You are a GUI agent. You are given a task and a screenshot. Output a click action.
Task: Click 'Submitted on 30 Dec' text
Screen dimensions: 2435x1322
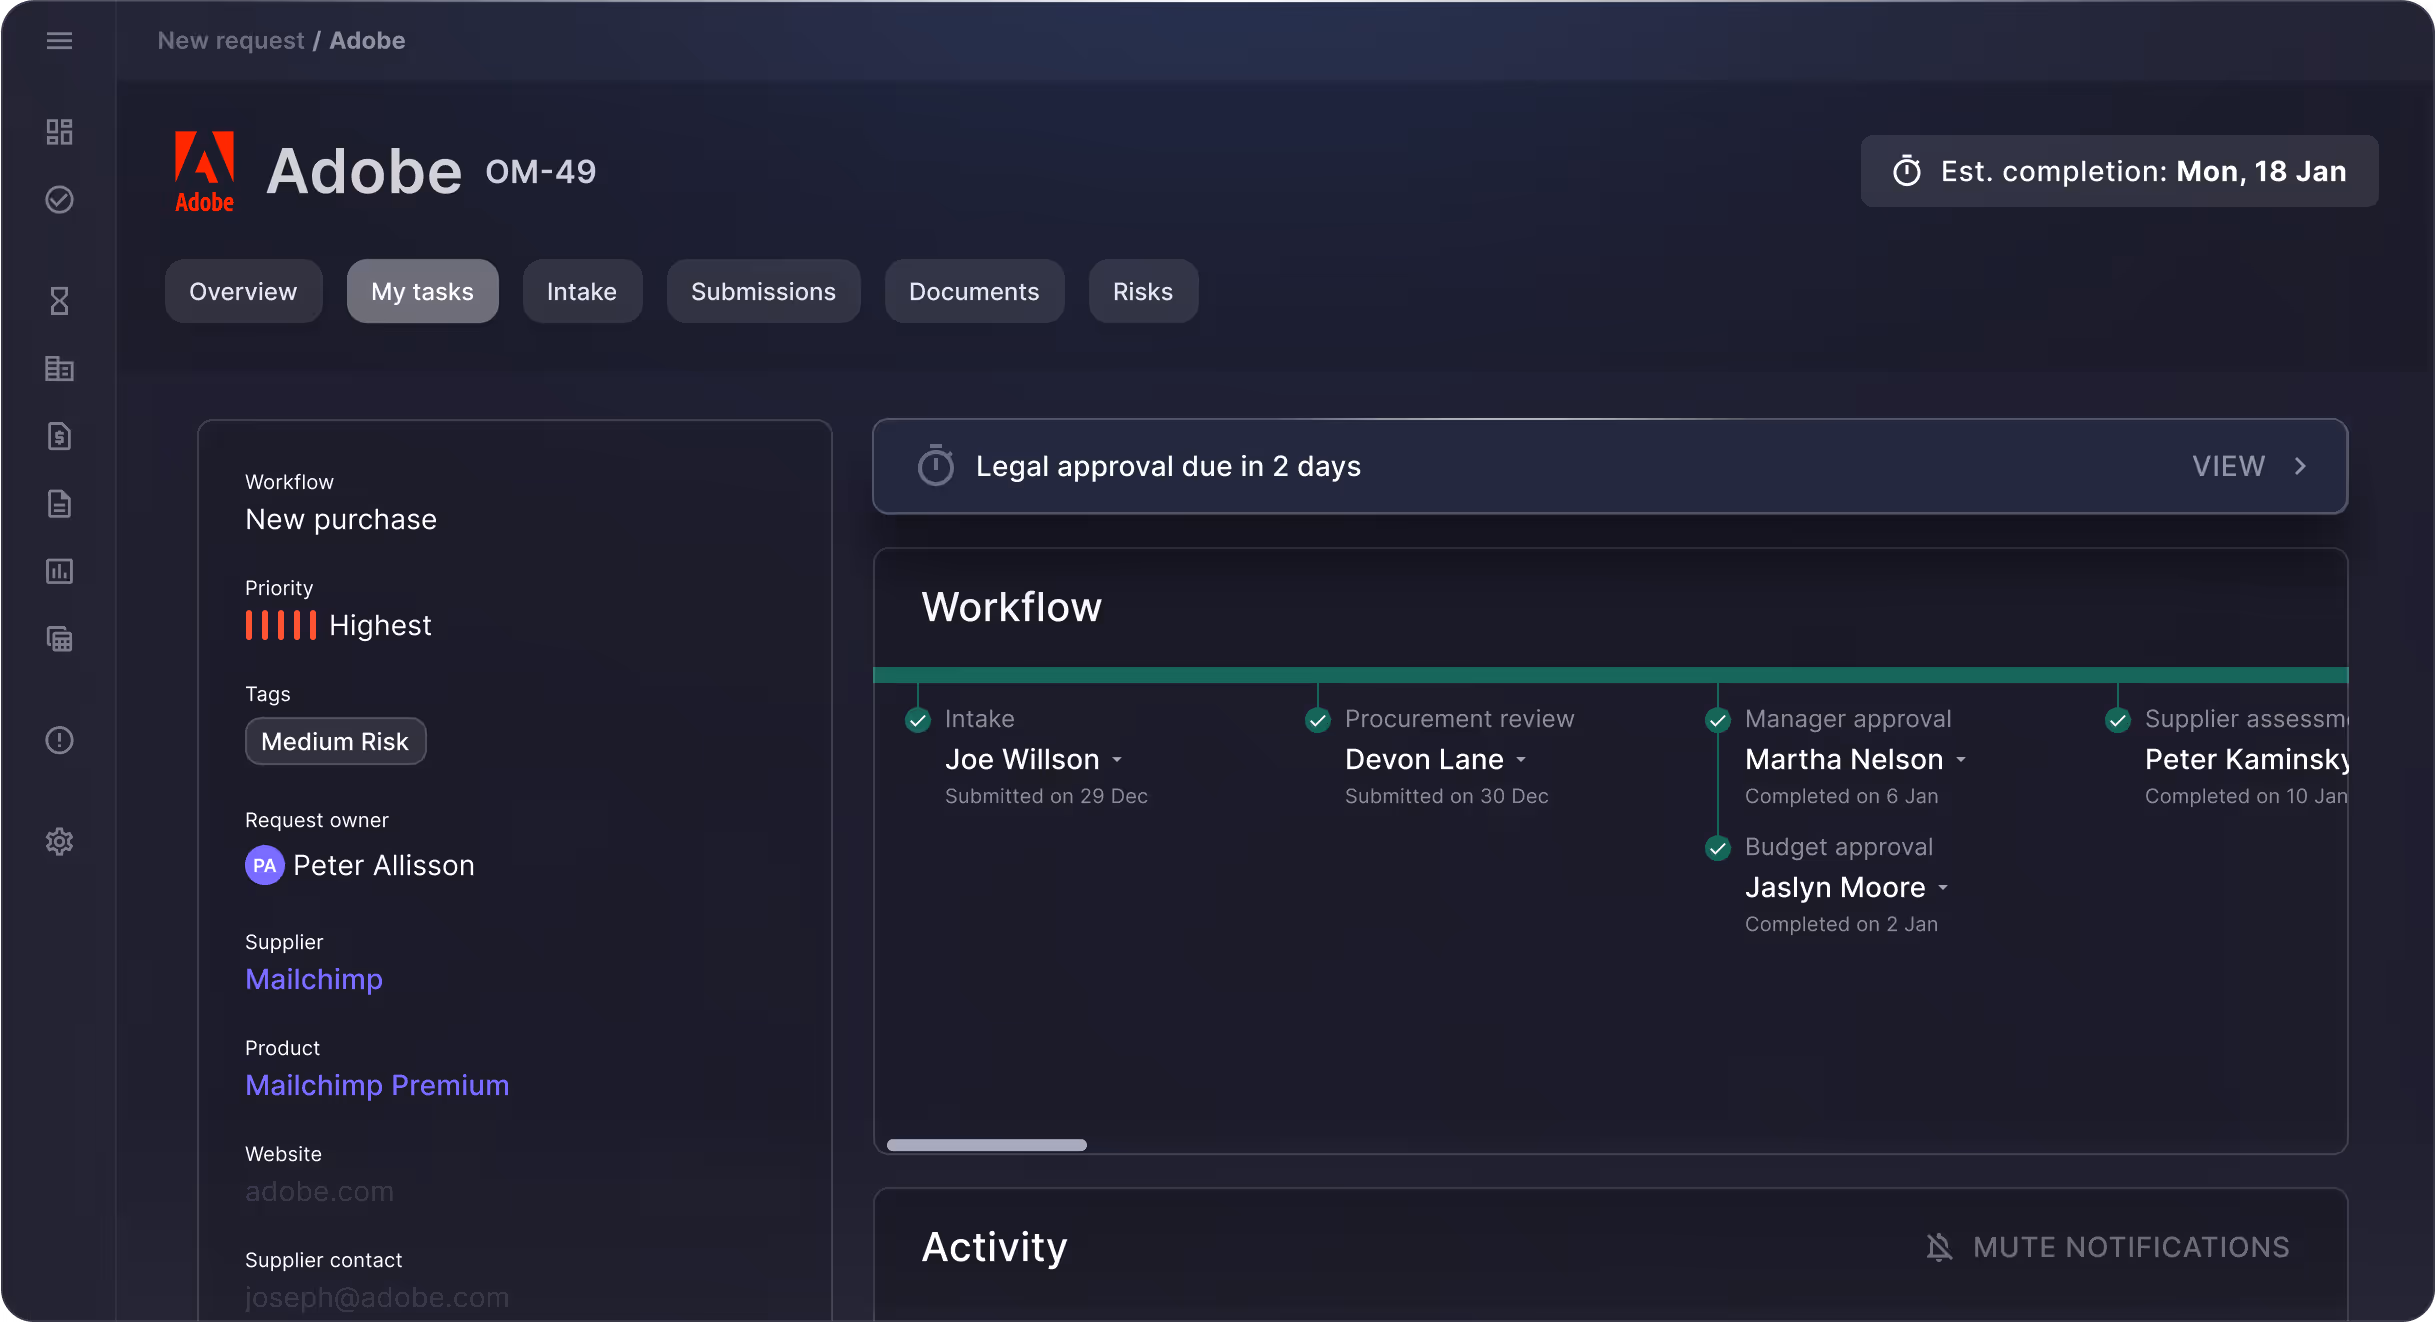coord(1446,796)
